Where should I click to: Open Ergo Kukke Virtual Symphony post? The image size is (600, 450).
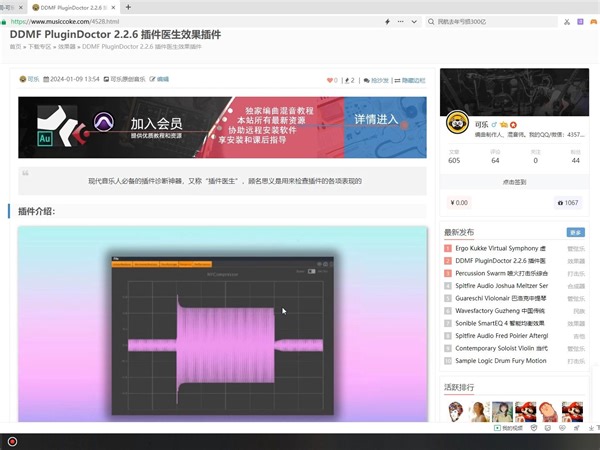coord(500,248)
